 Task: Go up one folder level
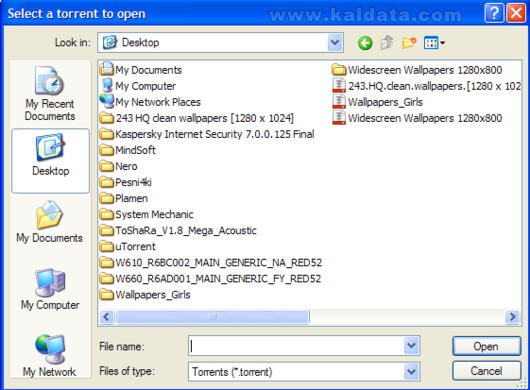point(387,43)
